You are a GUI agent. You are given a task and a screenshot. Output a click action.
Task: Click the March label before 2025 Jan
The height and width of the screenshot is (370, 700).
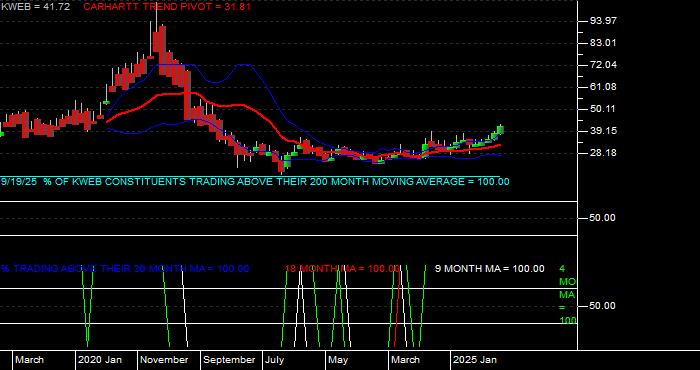[x=405, y=360]
